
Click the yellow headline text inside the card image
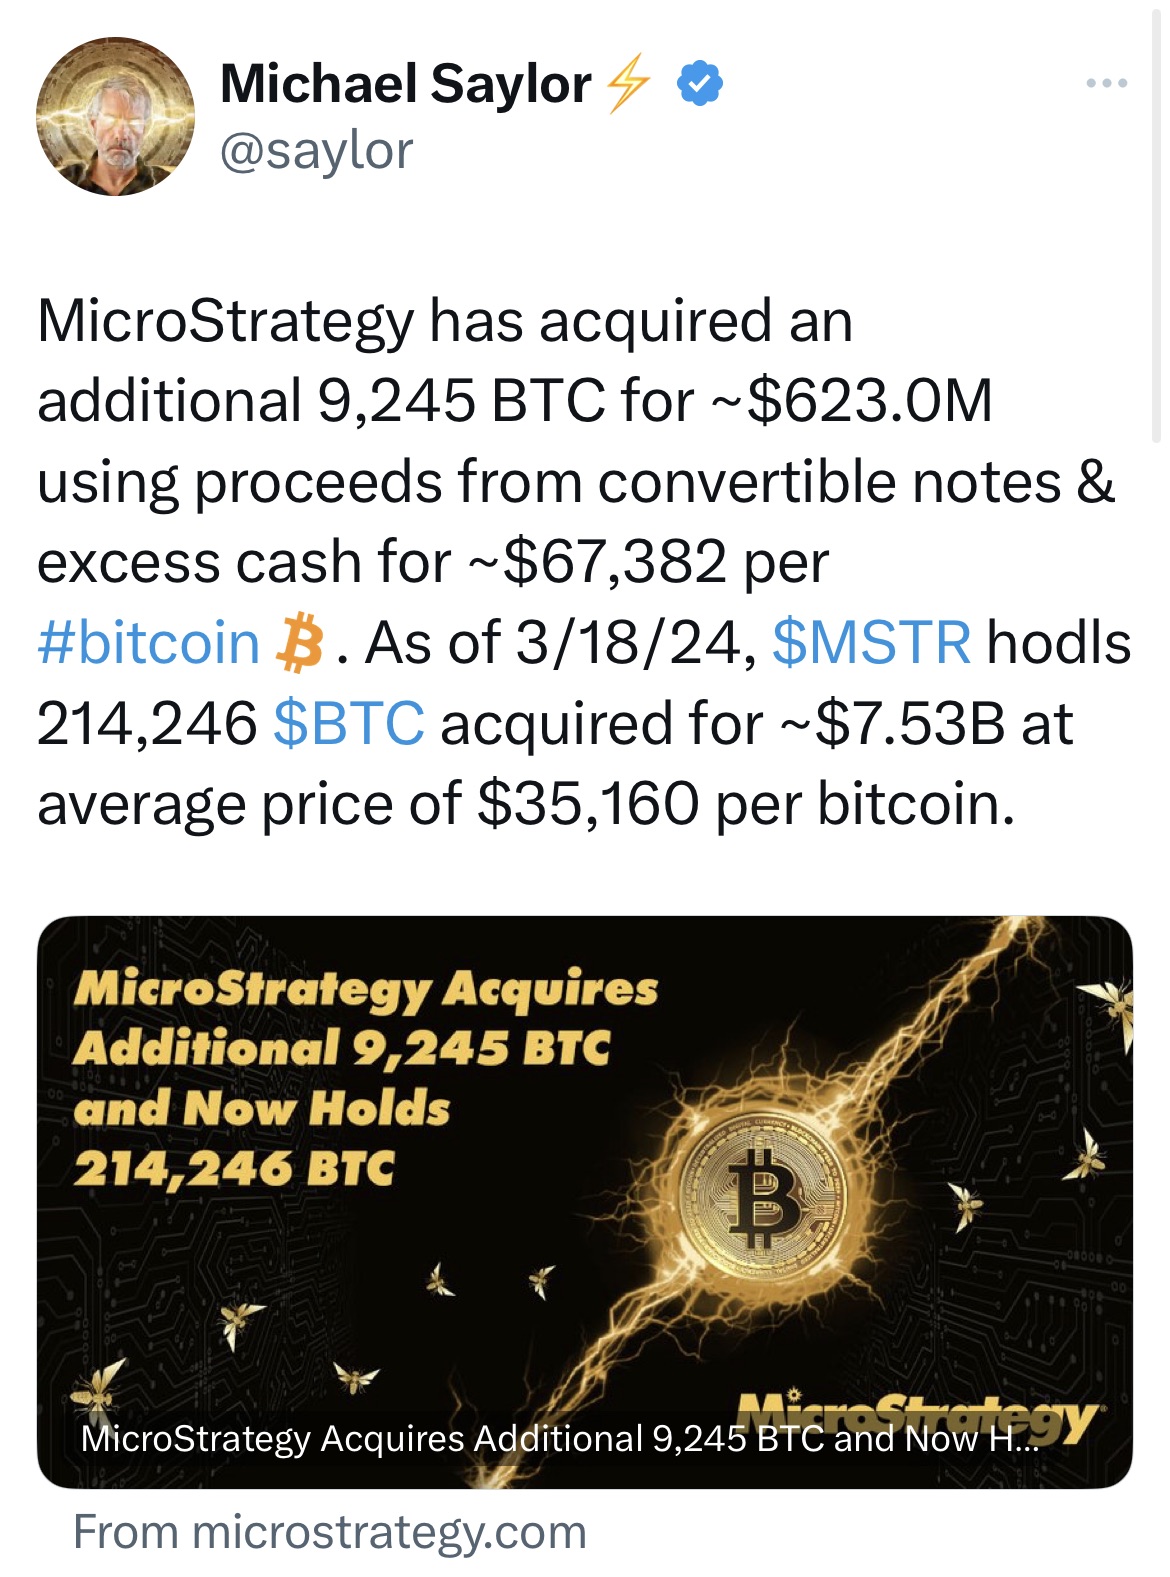(x=365, y=1078)
